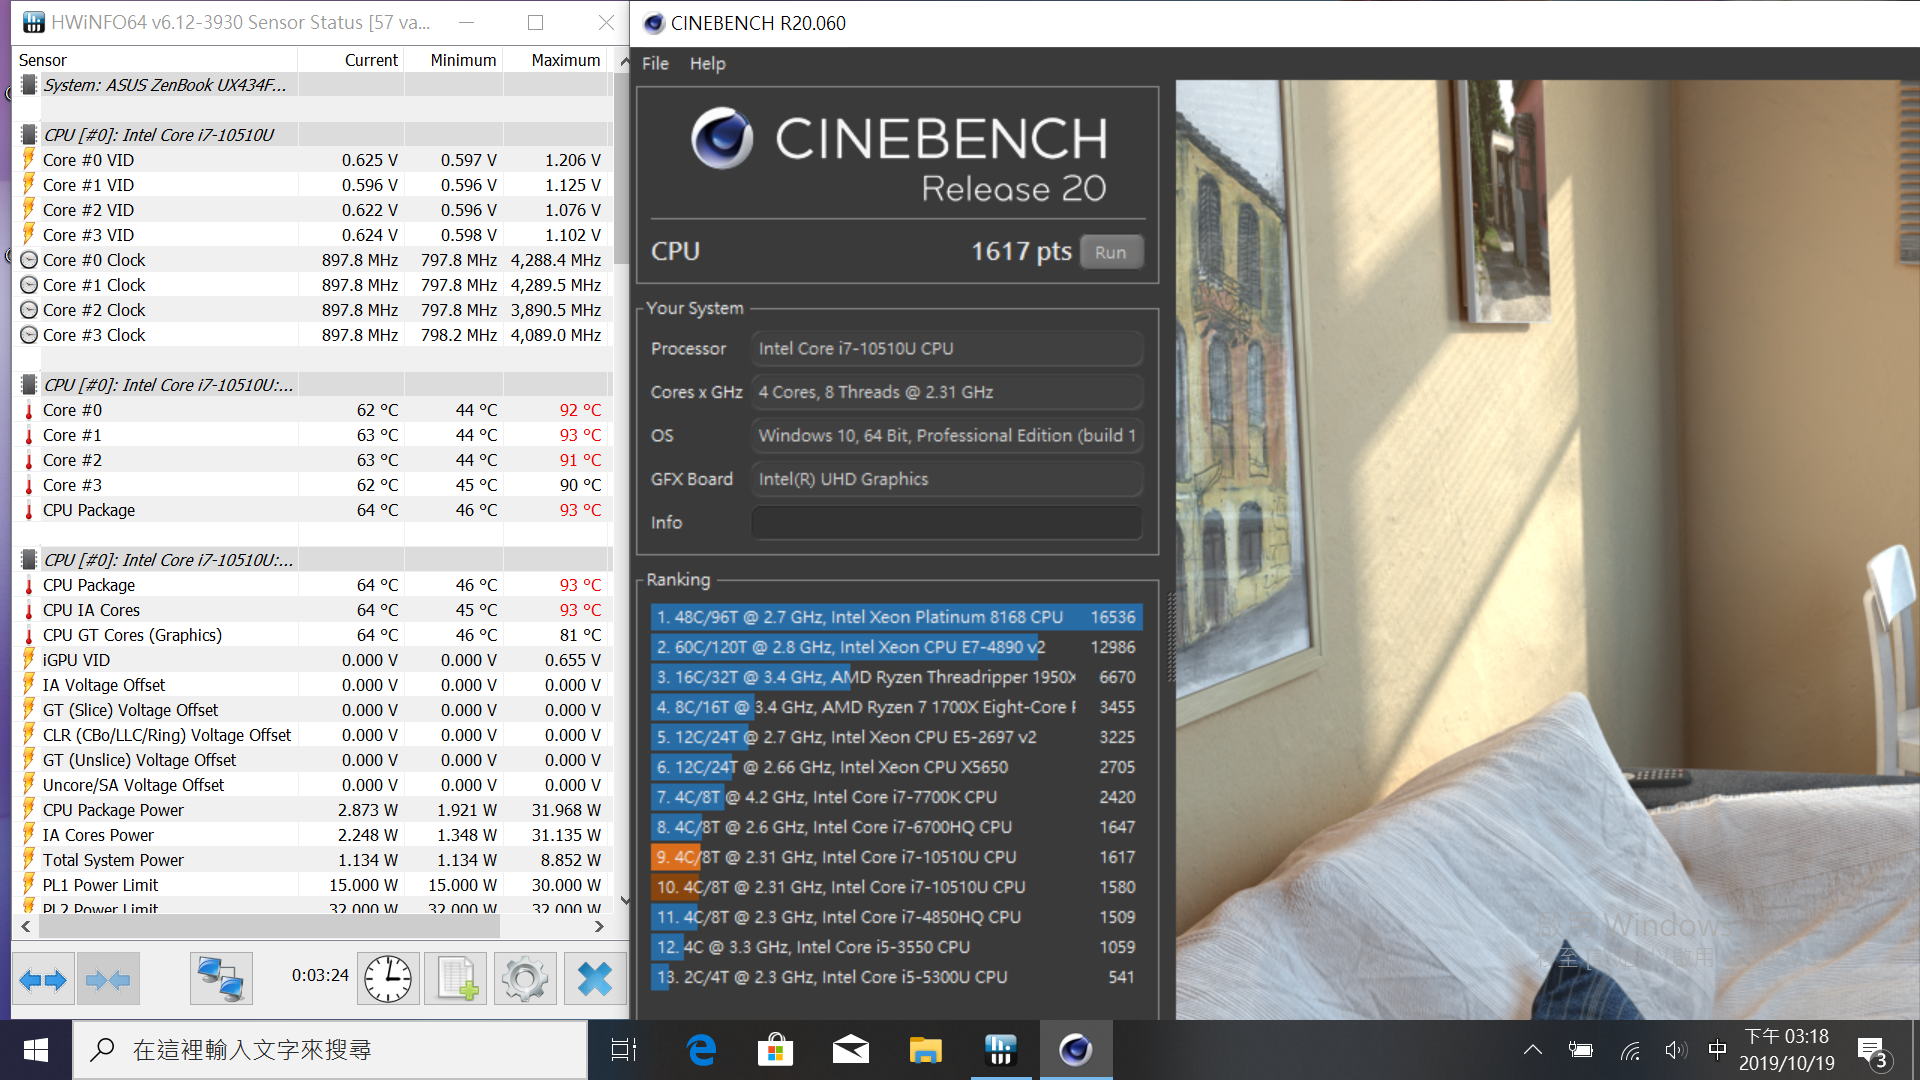1920x1080 pixels.
Task: Click the taskbar clock and date
Action: tap(1786, 1050)
